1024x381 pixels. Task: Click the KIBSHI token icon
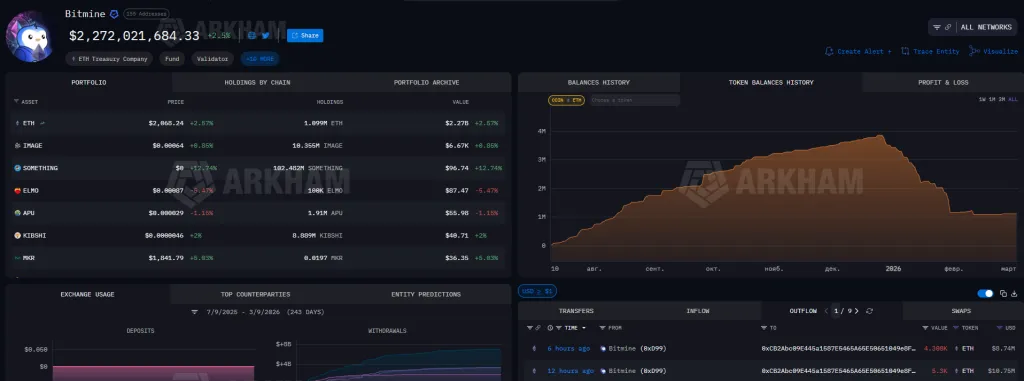[17, 235]
